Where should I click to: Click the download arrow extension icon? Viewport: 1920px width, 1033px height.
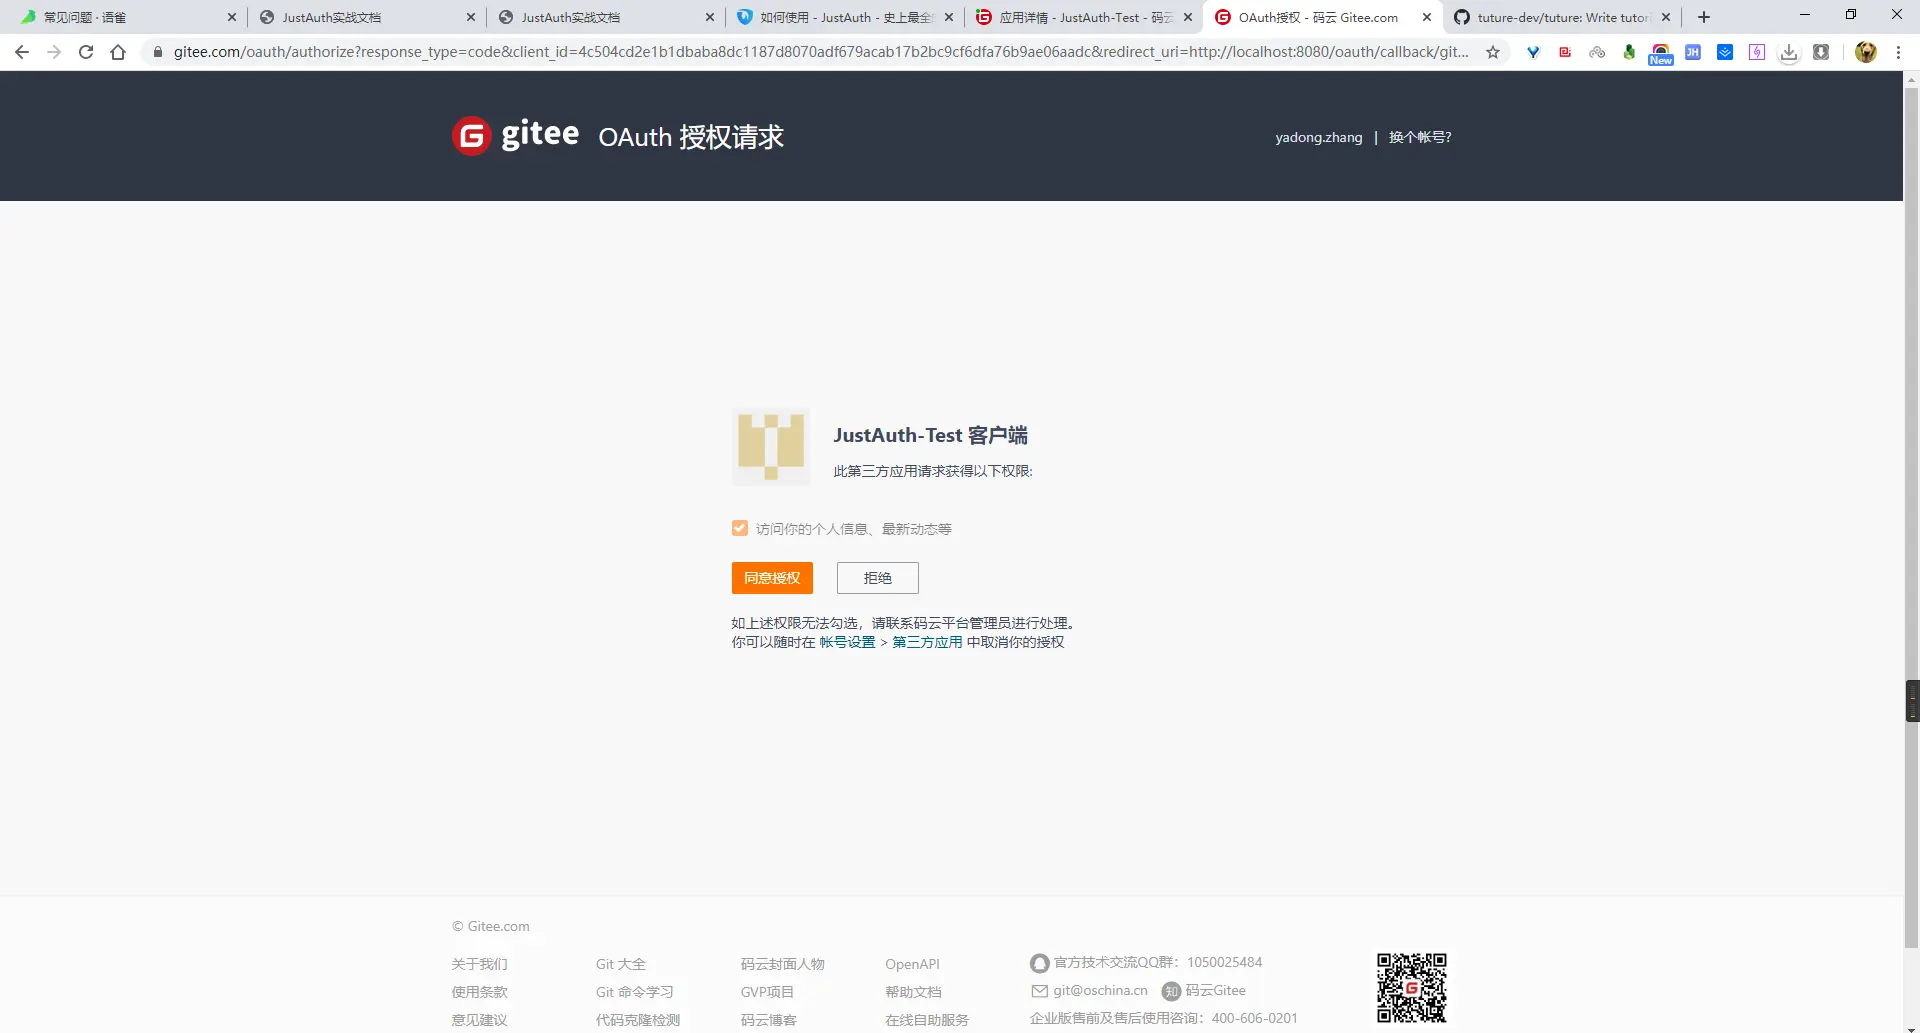point(1789,53)
